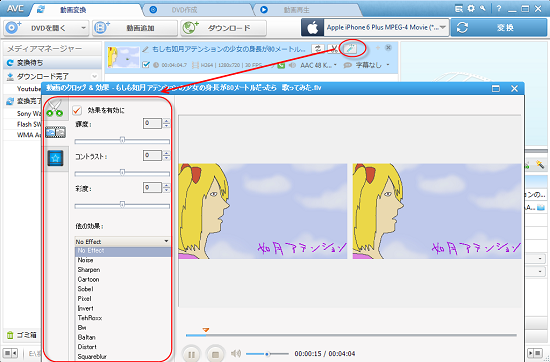Click the player volume slider
Image resolution: width=550 pixels, height=362 pixels.
[x=267, y=354]
